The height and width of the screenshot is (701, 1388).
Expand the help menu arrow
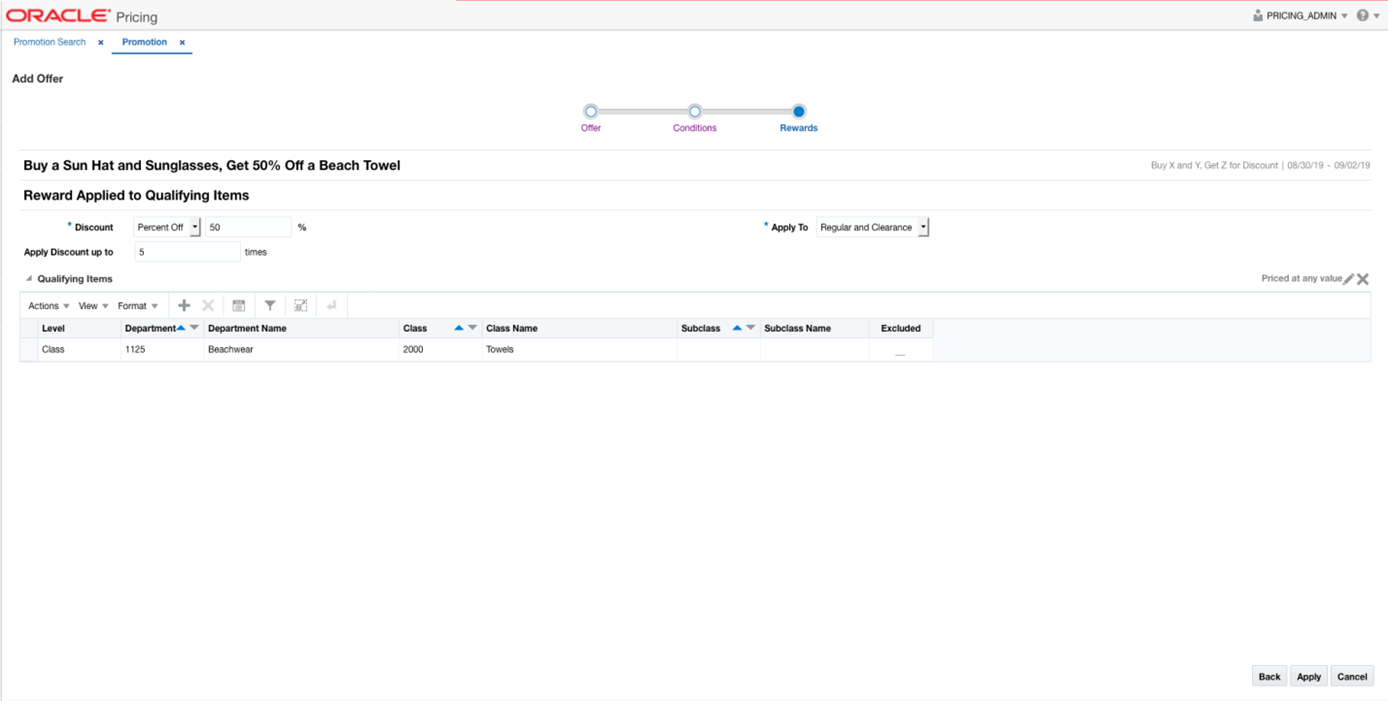[x=1377, y=16]
